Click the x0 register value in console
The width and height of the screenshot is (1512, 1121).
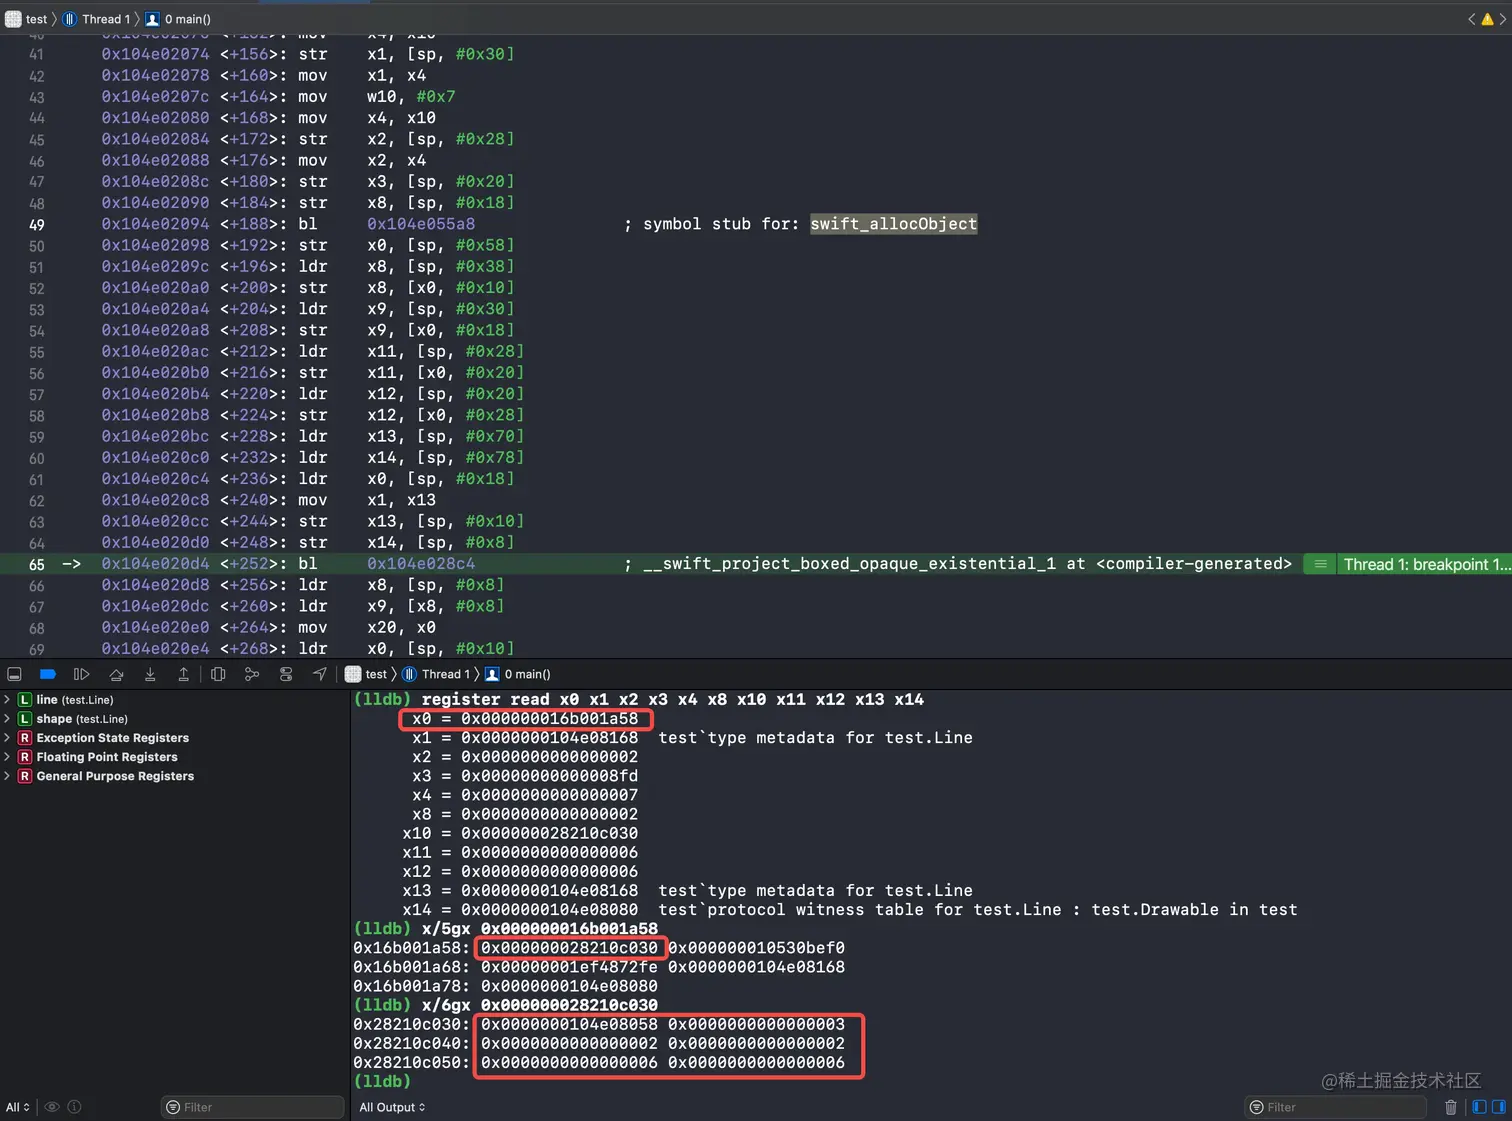pyautogui.click(x=549, y=719)
